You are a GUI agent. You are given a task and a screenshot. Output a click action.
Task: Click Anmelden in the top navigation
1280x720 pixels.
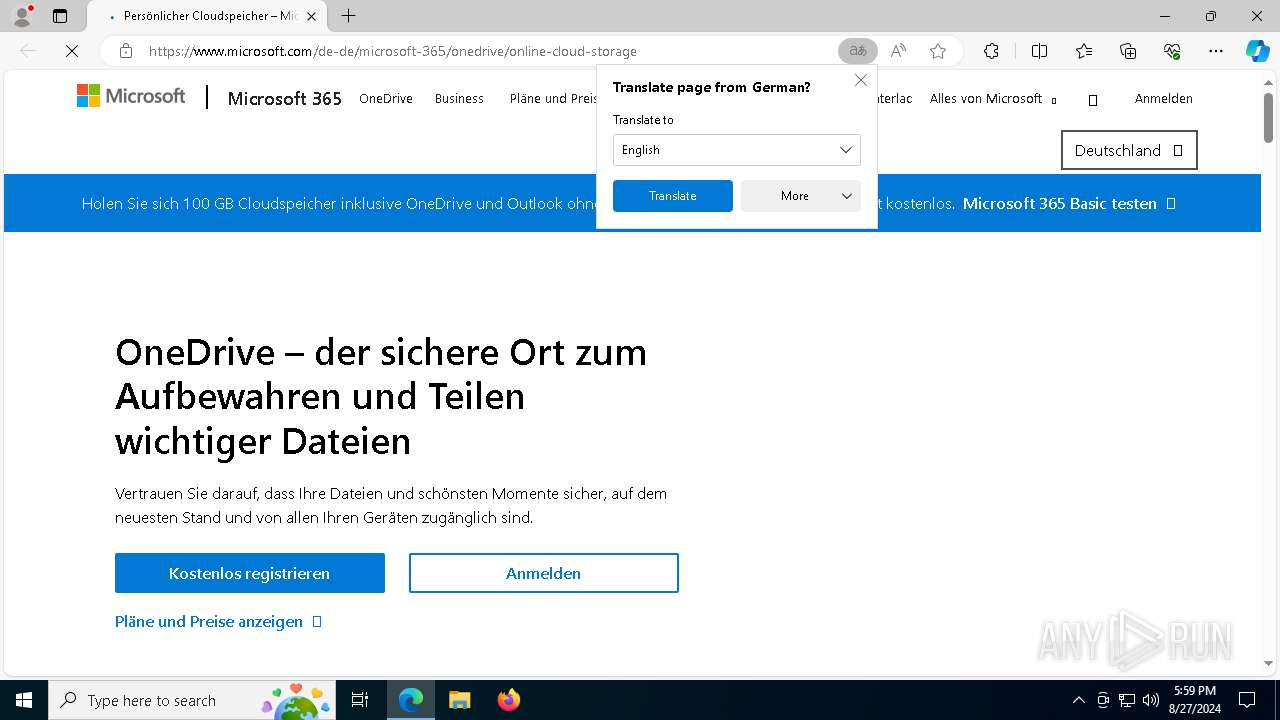tap(1164, 98)
